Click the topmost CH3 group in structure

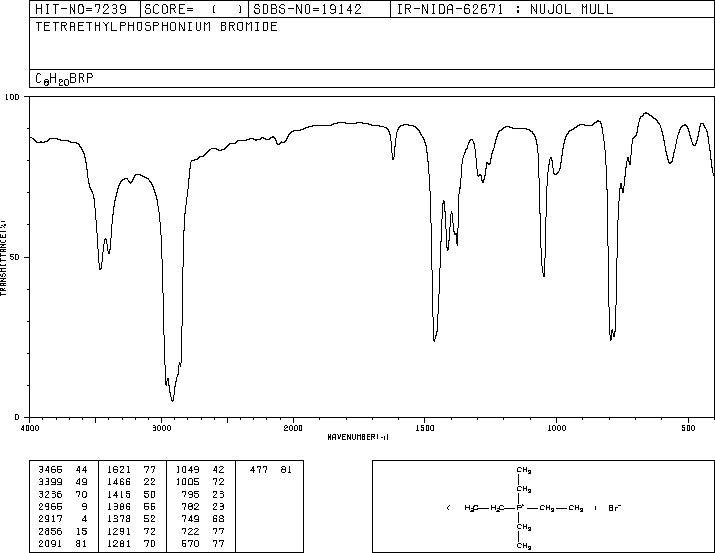(x=524, y=470)
